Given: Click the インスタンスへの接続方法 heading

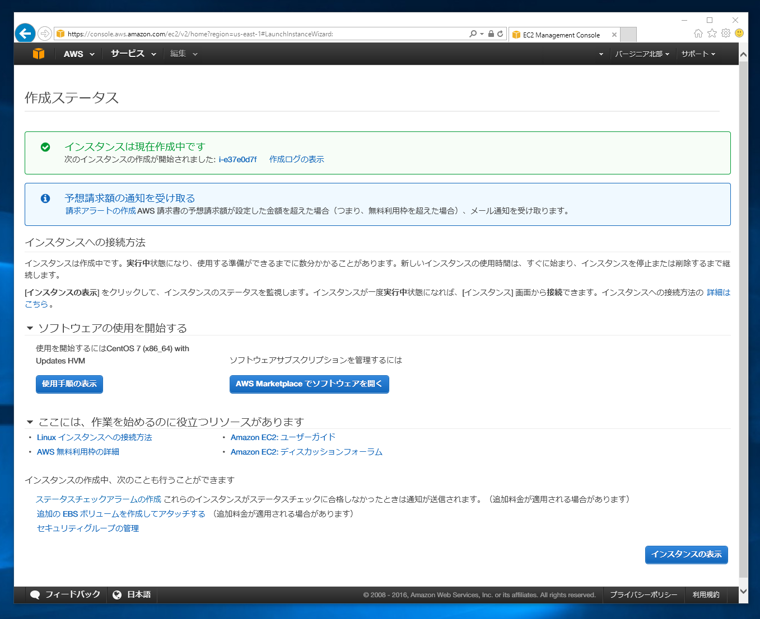Looking at the screenshot, I should (85, 242).
